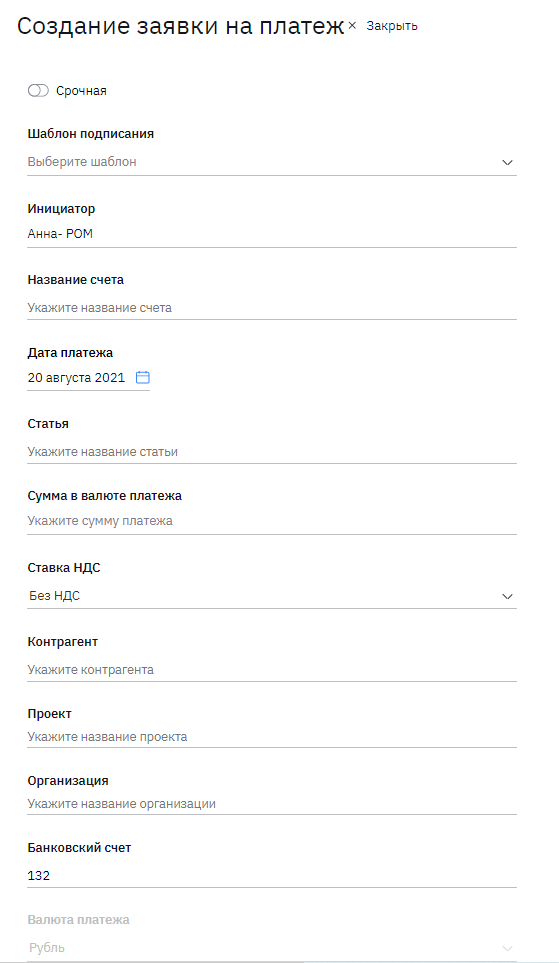Expand the Выберите шаблон dropdown
Image resolution: width=559 pixels, height=963 pixels.
tap(272, 162)
